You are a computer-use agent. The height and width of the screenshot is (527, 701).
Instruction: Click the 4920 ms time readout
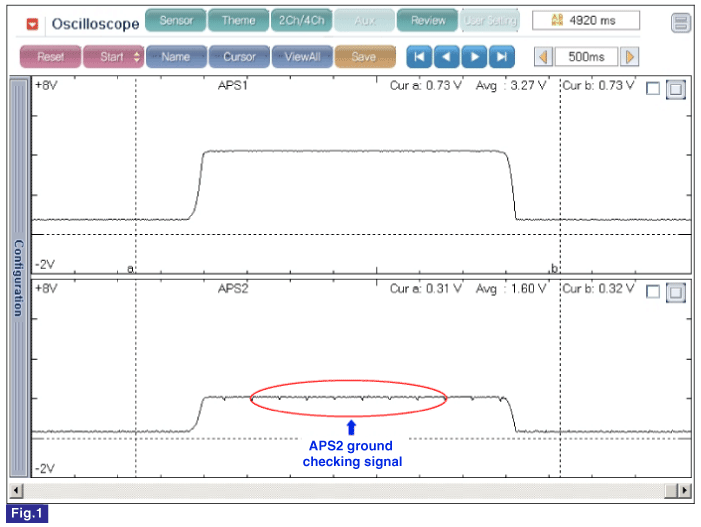(x=586, y=20)
